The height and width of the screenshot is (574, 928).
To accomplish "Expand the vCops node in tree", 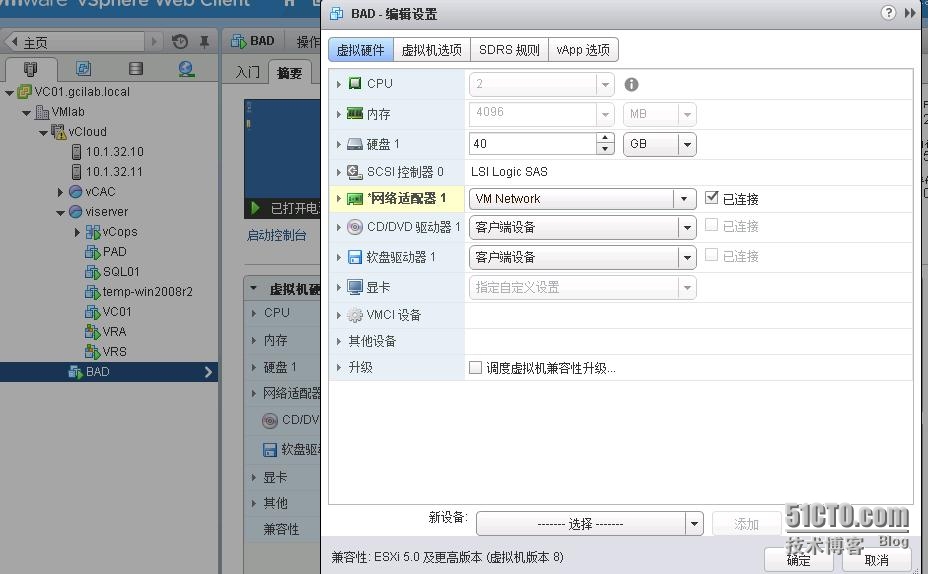I will (x=78, y=233).
